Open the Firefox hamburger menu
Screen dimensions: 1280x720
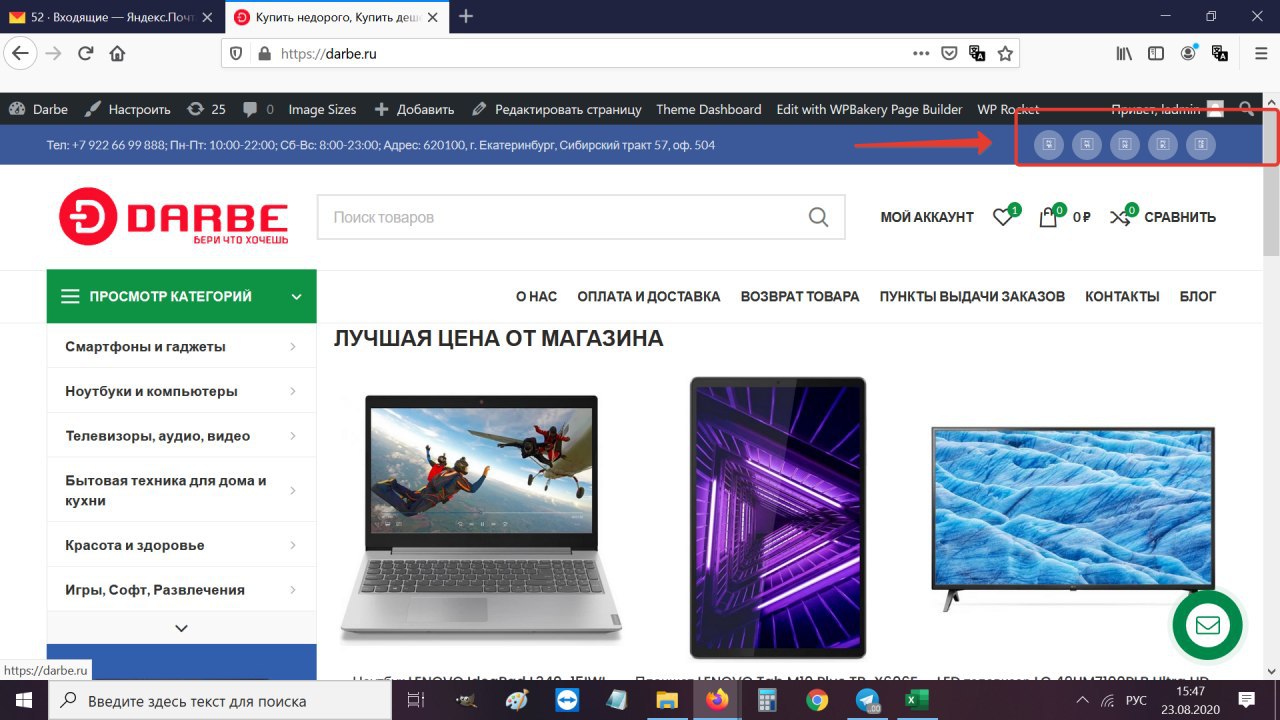[x=1261, y=54]
